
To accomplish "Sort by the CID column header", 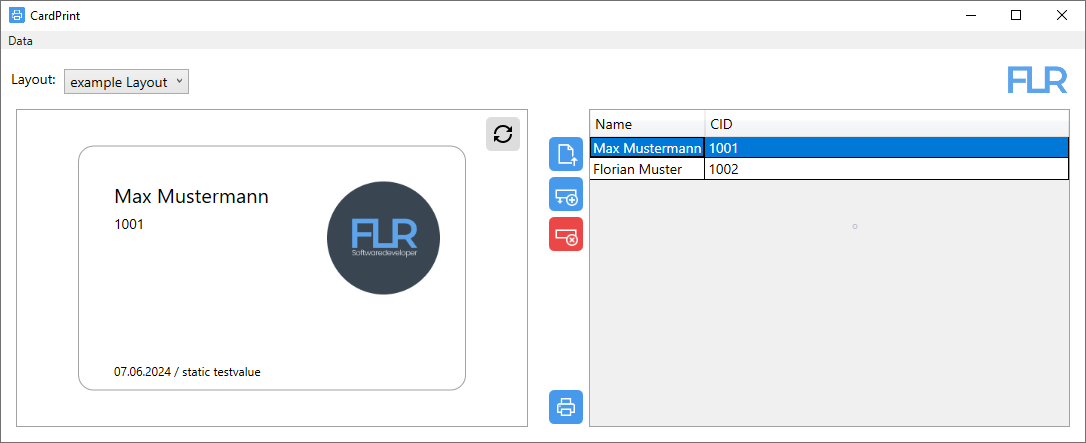I will (x=887, y=125).
